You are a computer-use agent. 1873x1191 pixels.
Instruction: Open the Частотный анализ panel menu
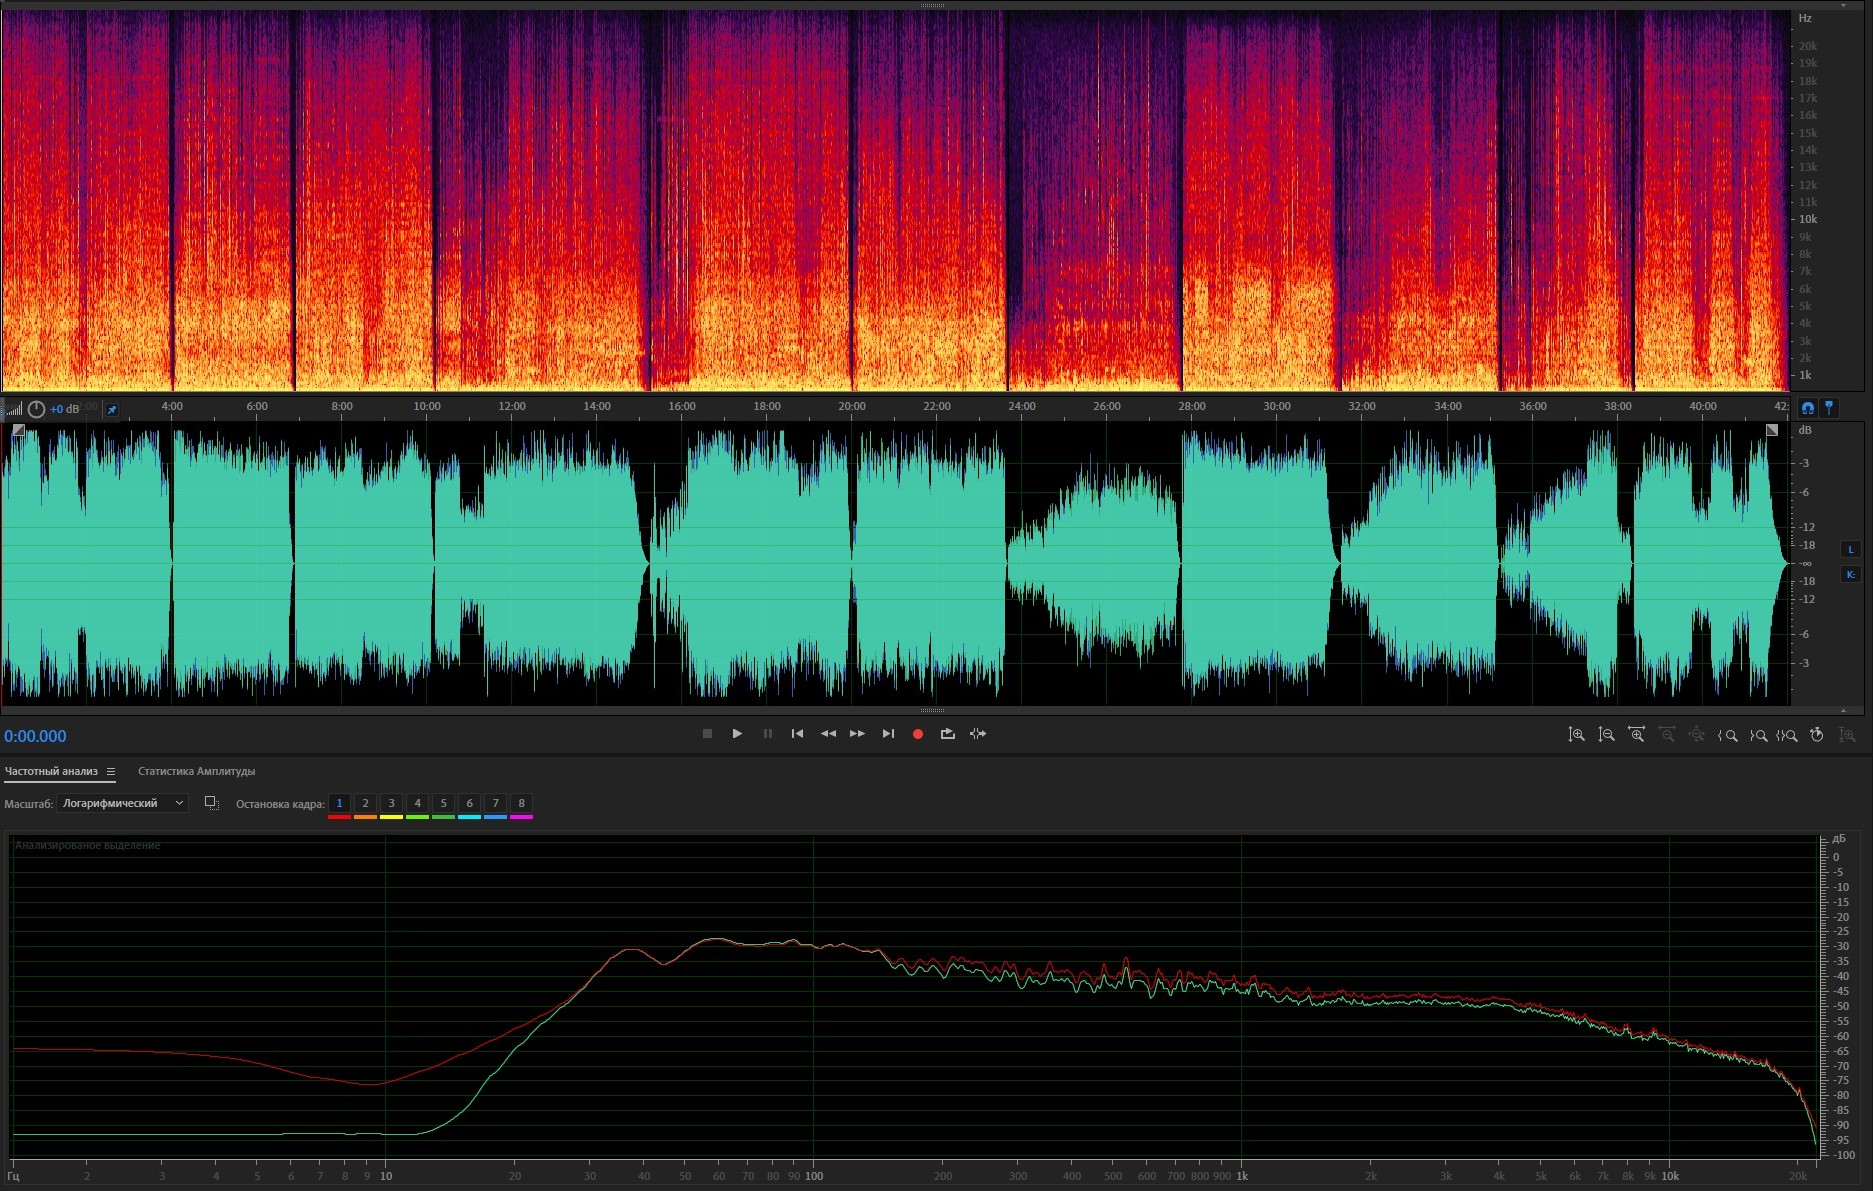coord(111,772)
